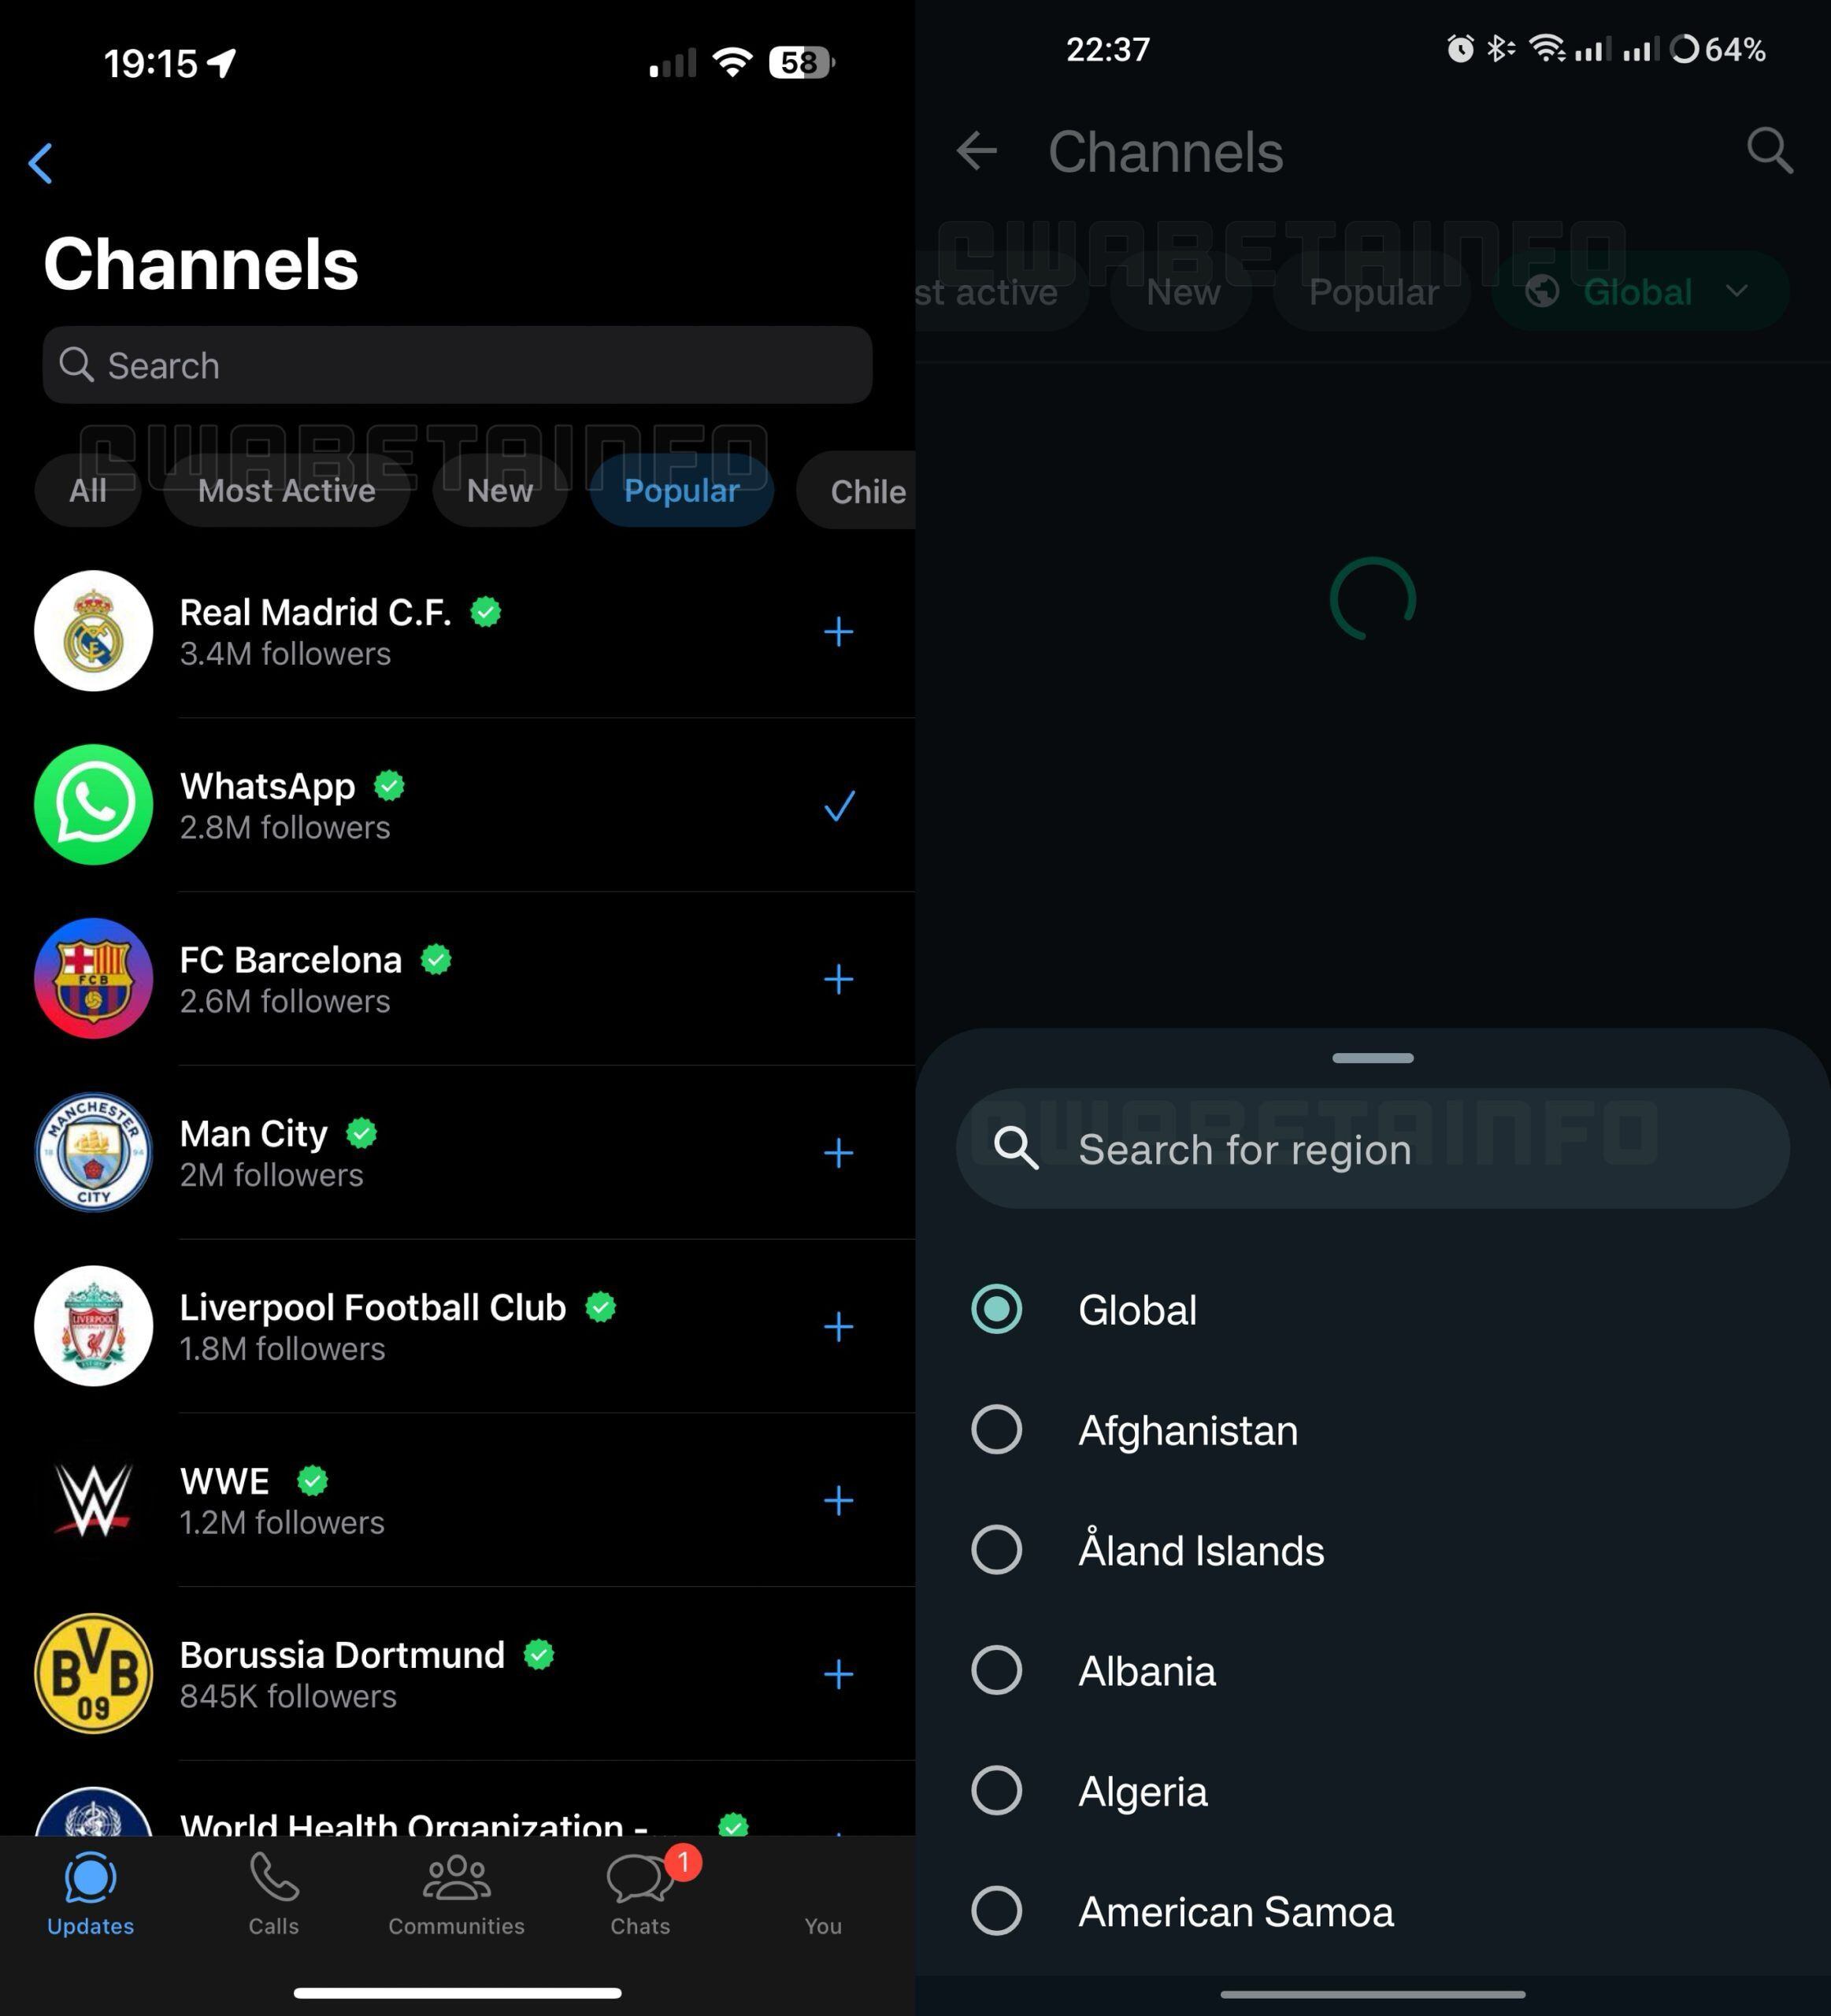Tap the Add button for Real Madrid C.F.
Image resolution: width=1831 pixels, height=2016 pixels.
(840, 628)
